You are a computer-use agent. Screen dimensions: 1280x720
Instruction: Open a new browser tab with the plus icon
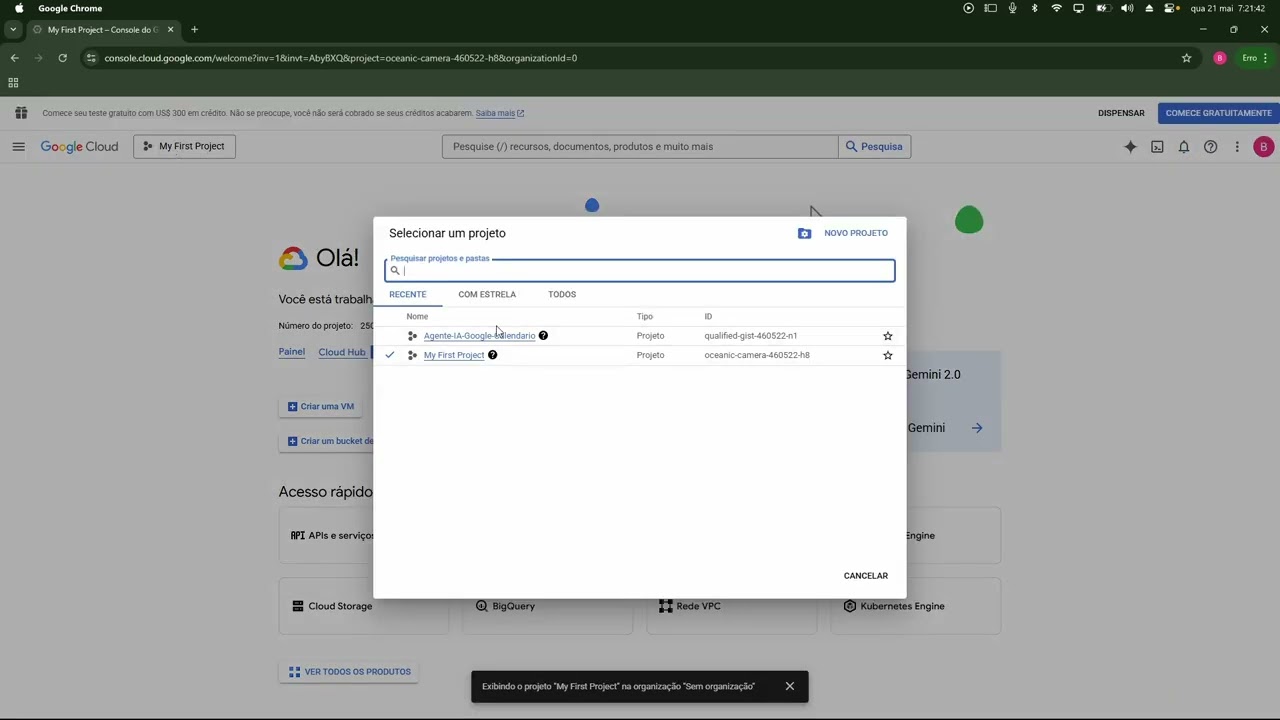(194, 30)
